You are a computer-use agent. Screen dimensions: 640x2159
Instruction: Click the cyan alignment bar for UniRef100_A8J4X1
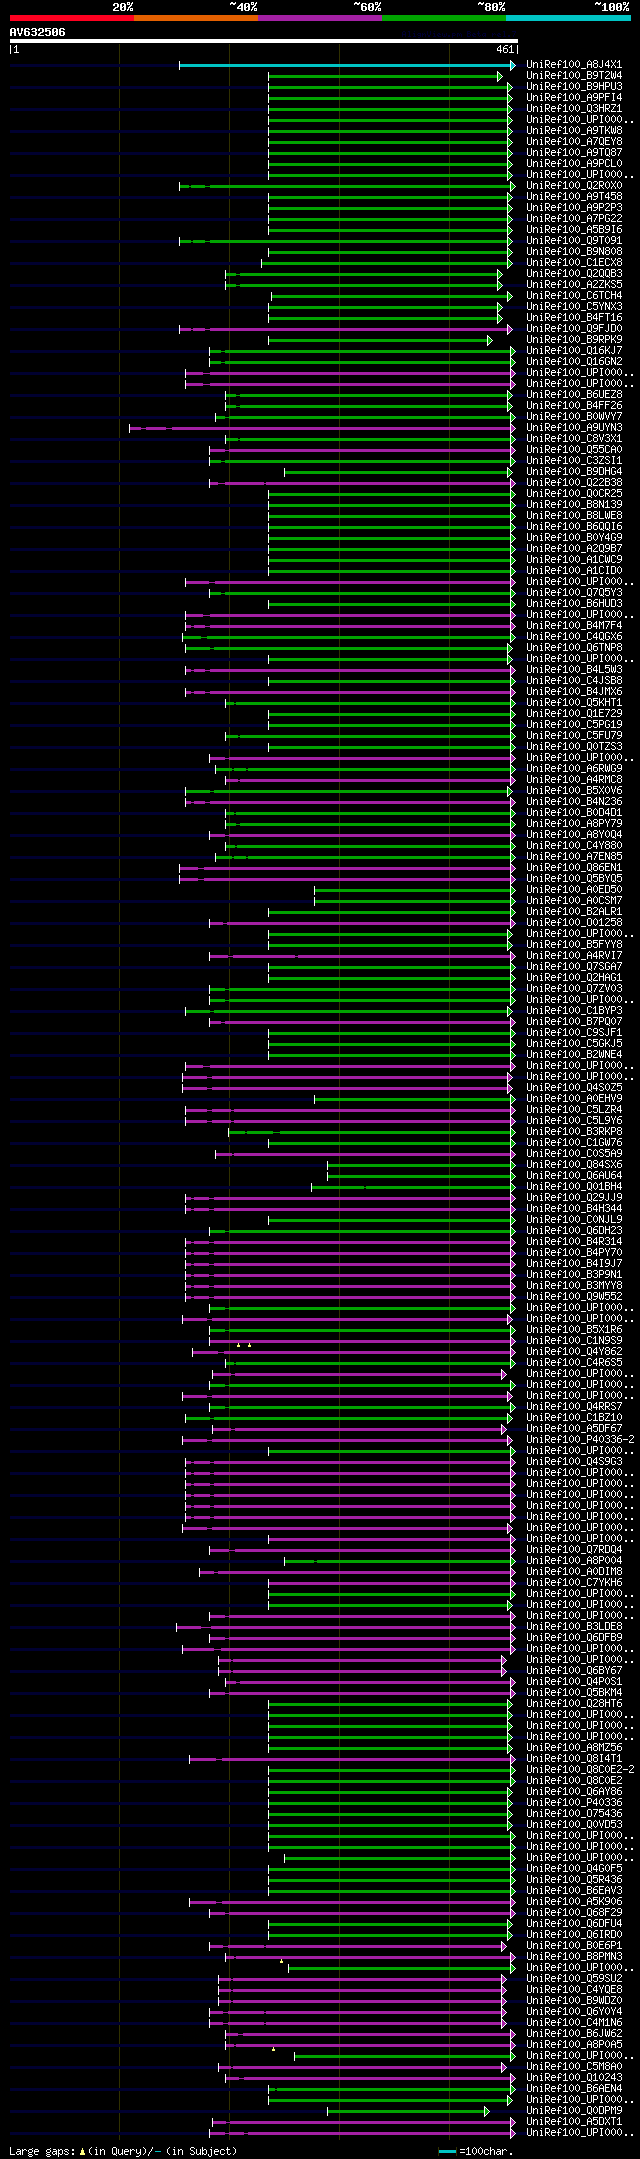(345, 65)
